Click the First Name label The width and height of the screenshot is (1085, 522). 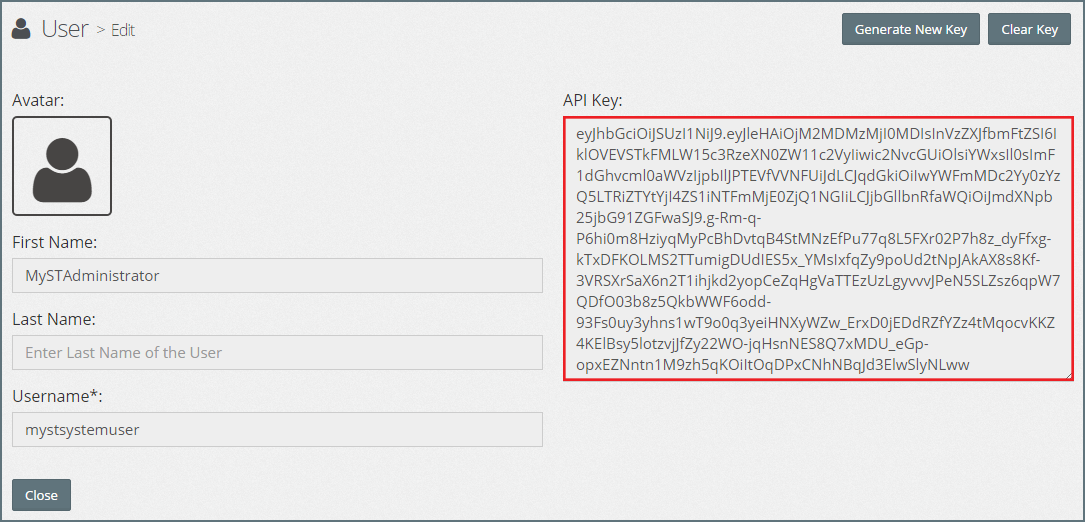click(54, 242)
